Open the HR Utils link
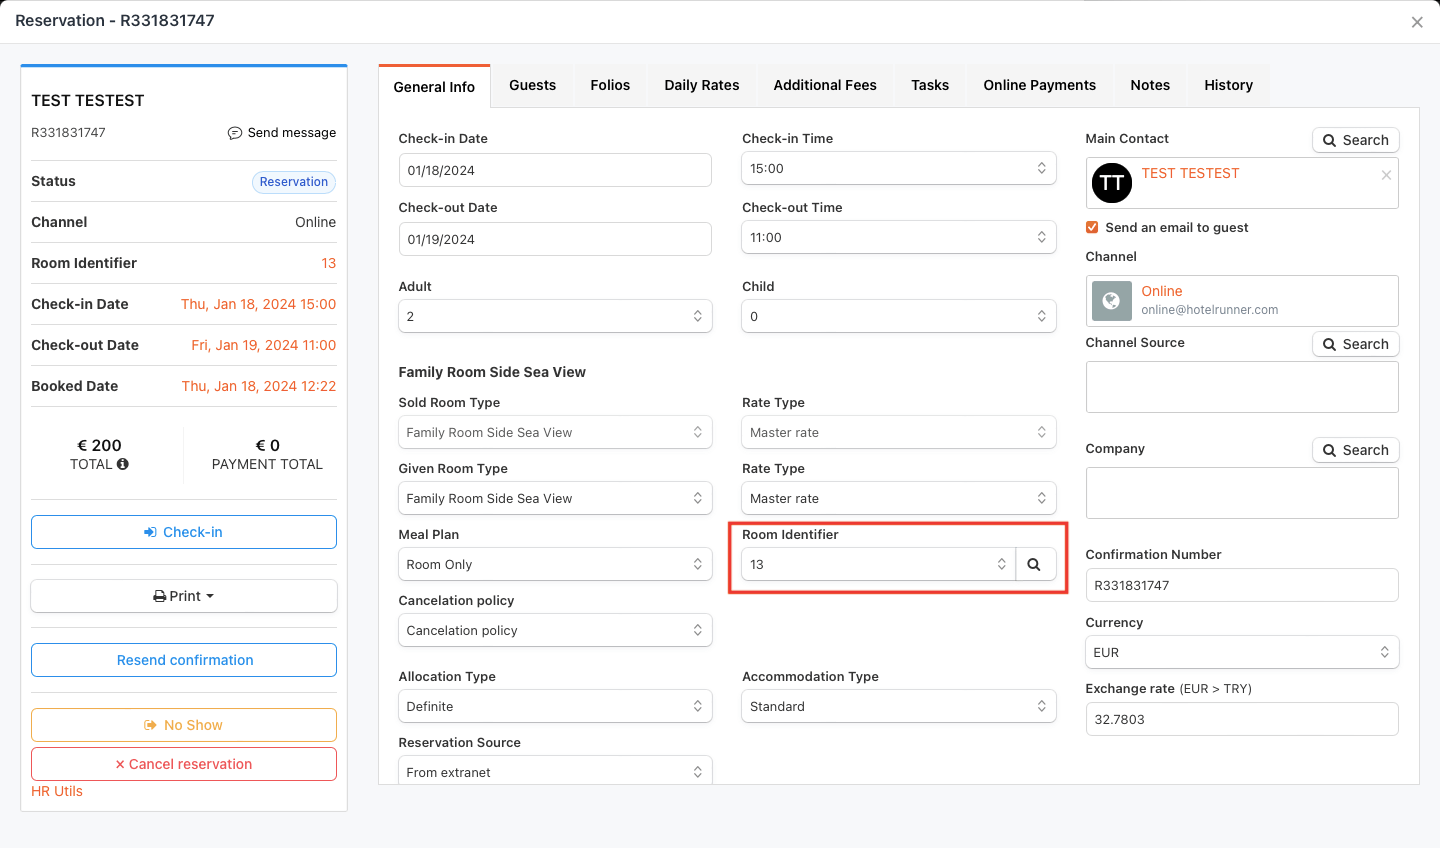The height and width of the screenshot is (848, 1440). tap(57, 791)
